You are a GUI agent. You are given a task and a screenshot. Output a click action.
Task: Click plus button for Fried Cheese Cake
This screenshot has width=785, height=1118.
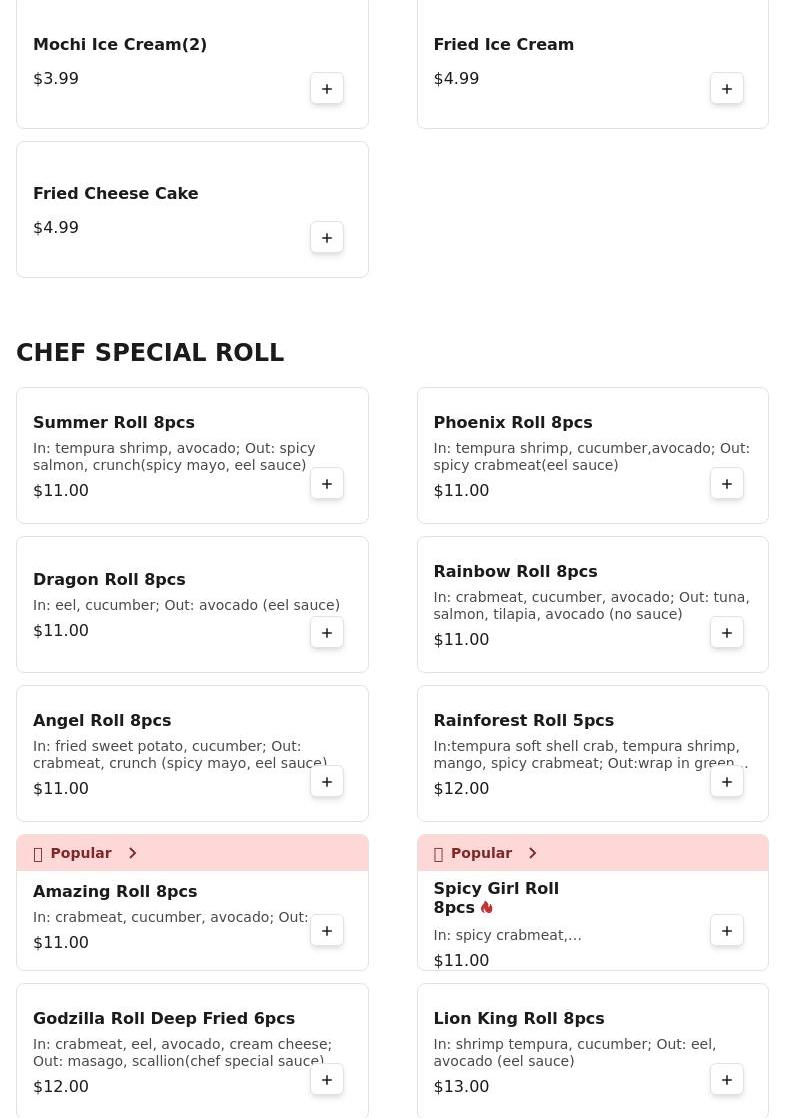coord(327,238)
